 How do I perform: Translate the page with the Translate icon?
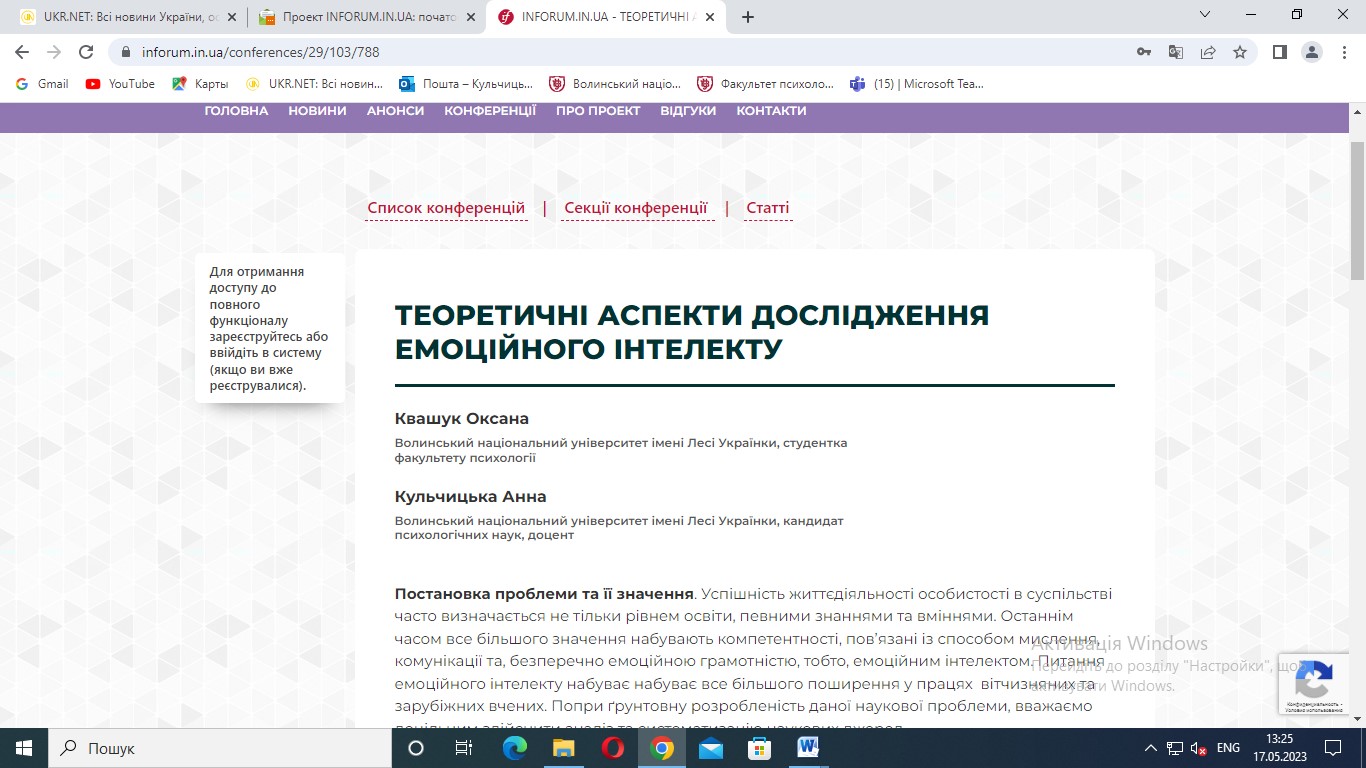click(x=1176, y=50)
